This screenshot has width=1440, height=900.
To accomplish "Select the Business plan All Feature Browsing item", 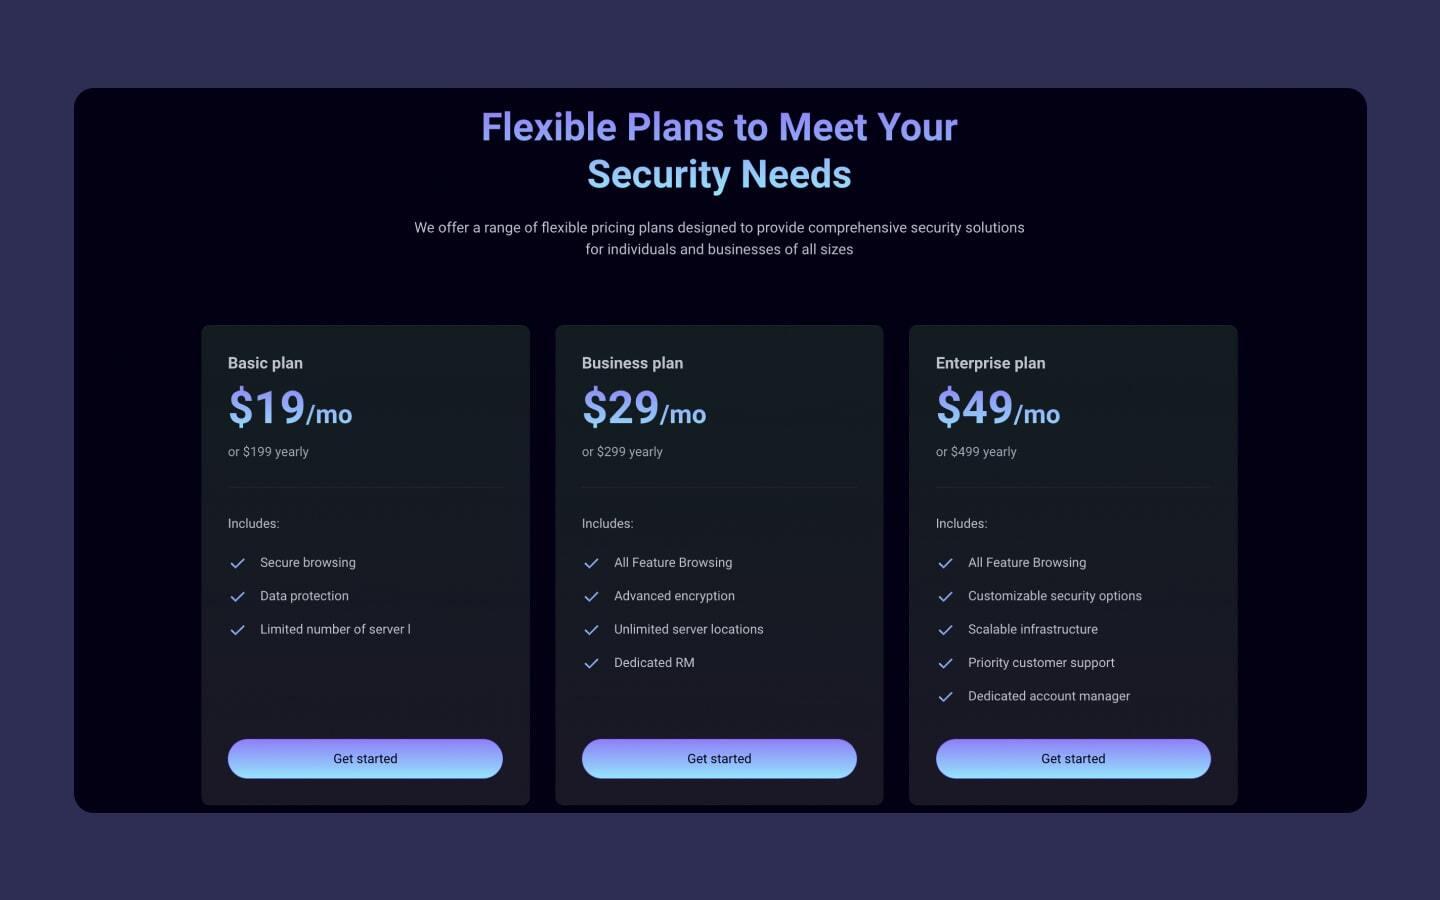I will pyautogui.click(x=673, y=563).
